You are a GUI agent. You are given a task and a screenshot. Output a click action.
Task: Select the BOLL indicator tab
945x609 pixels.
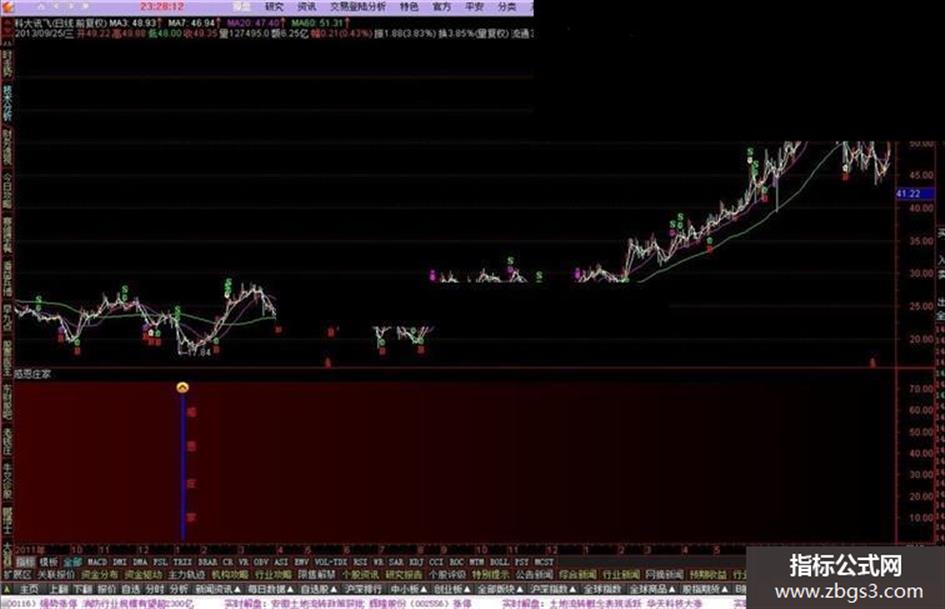(x=499, y=562)
